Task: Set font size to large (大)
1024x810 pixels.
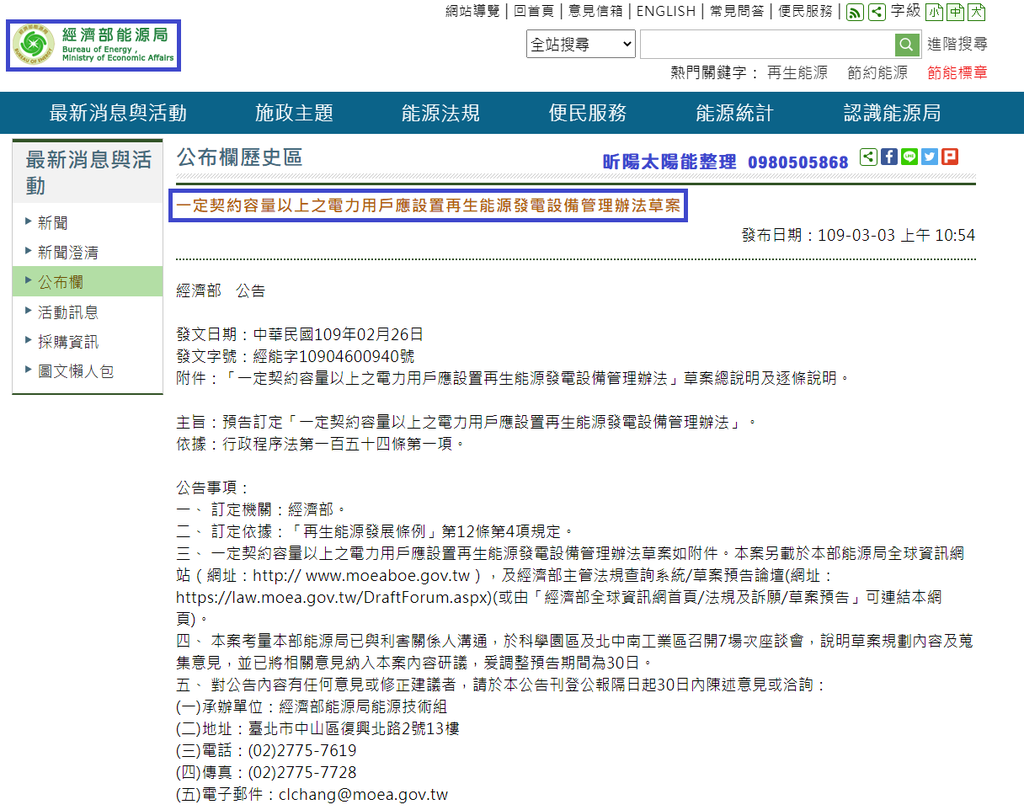Action: 976,12
